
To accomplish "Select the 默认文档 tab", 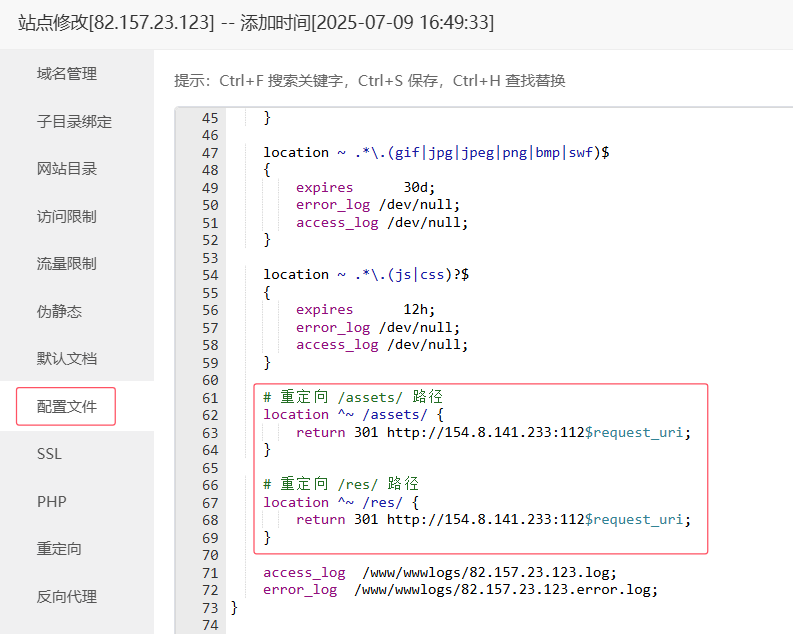I will tap(67, 359).
